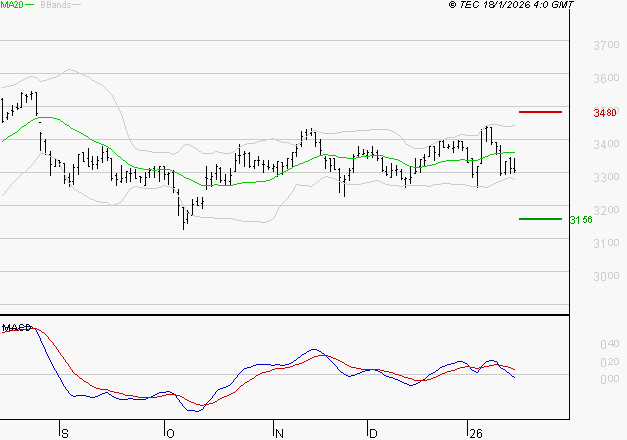
Task: Click the red 3480 resistance label
Action: click(x=605, y=113)
